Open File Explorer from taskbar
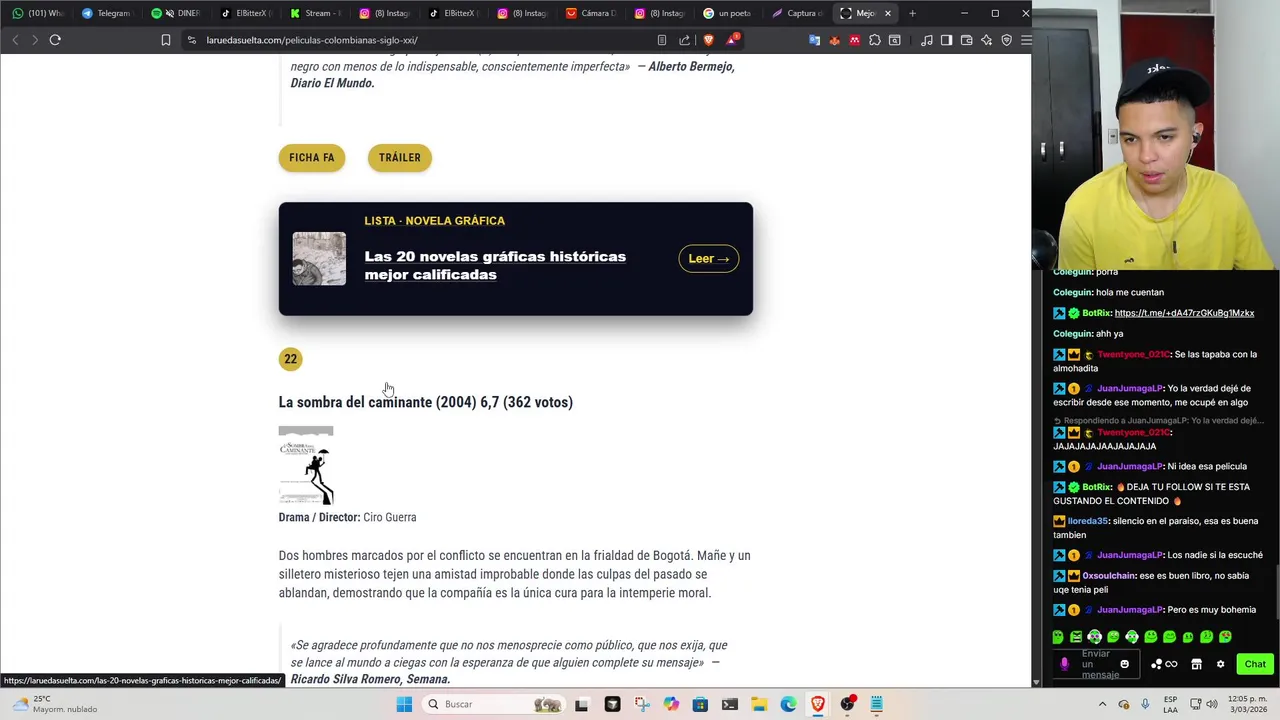1280x720 pixels. coord(759,704)
